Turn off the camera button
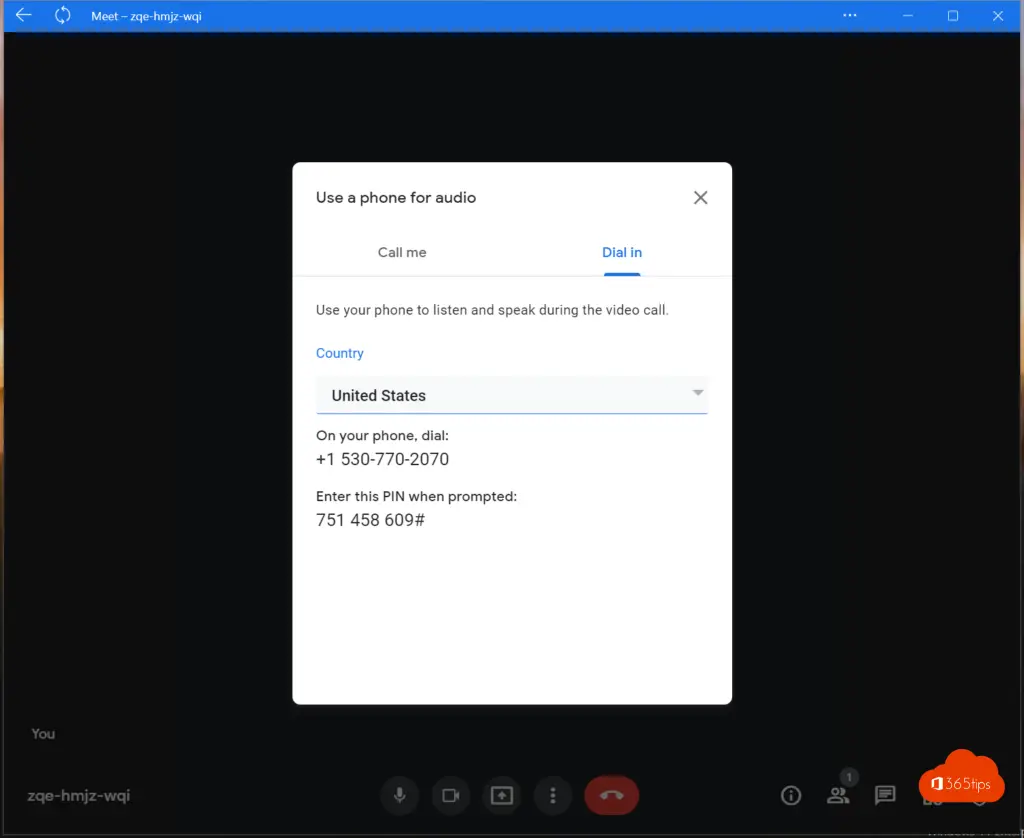1024x838 pixels. click(x=450, y=796)
